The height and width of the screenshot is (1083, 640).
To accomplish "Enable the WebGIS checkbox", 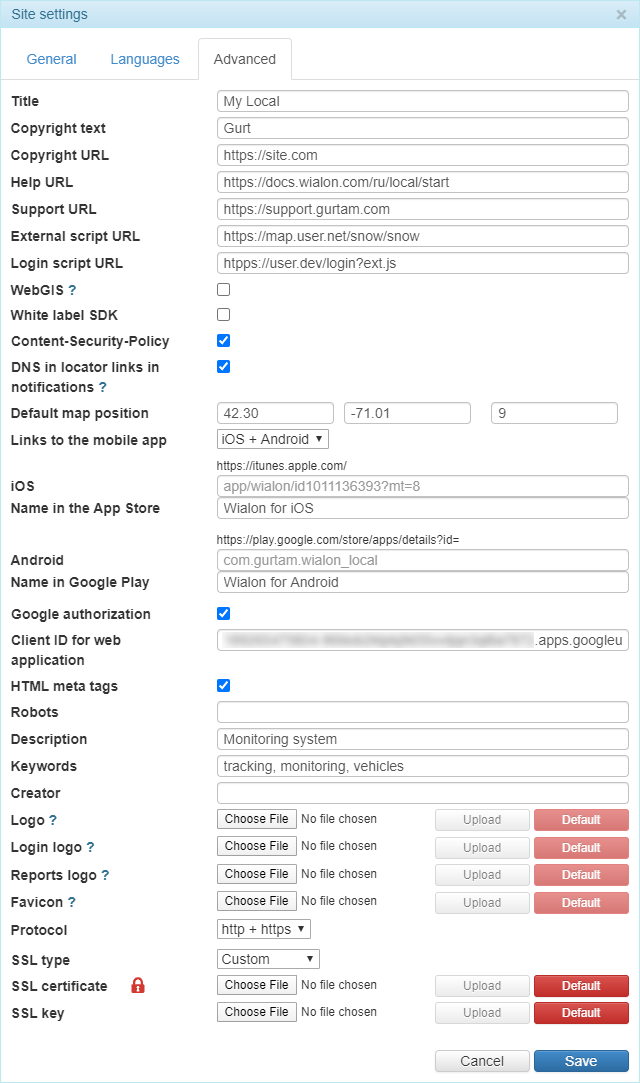I will pos(224,290).
